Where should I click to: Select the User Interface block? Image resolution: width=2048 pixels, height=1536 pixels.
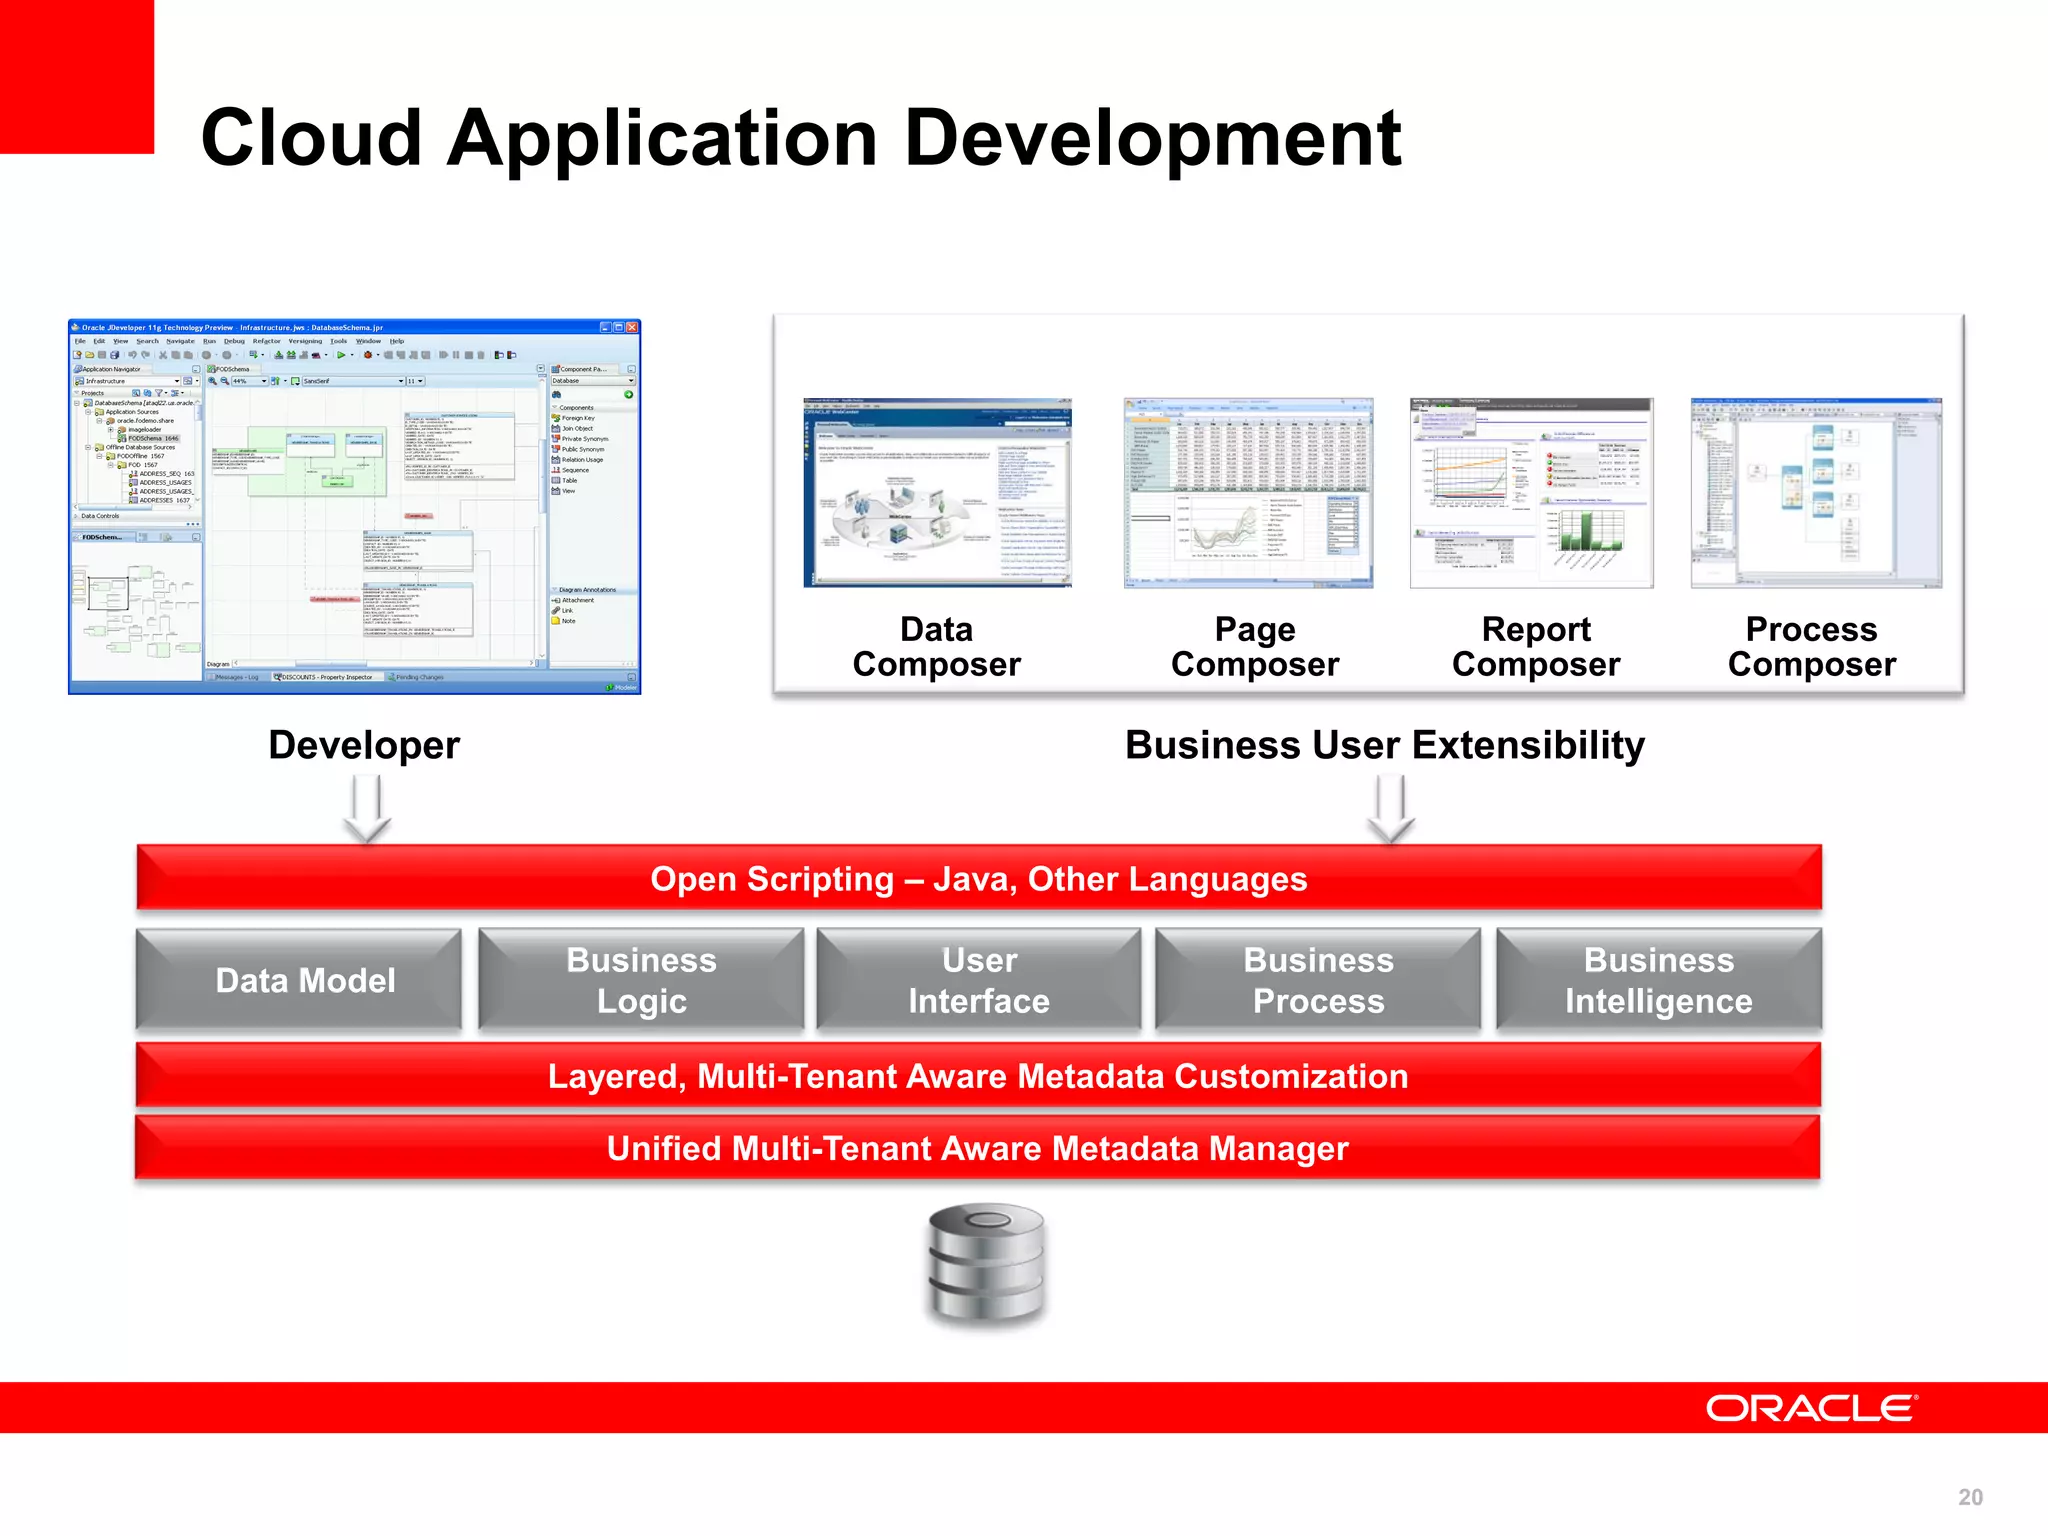(979, 980)
